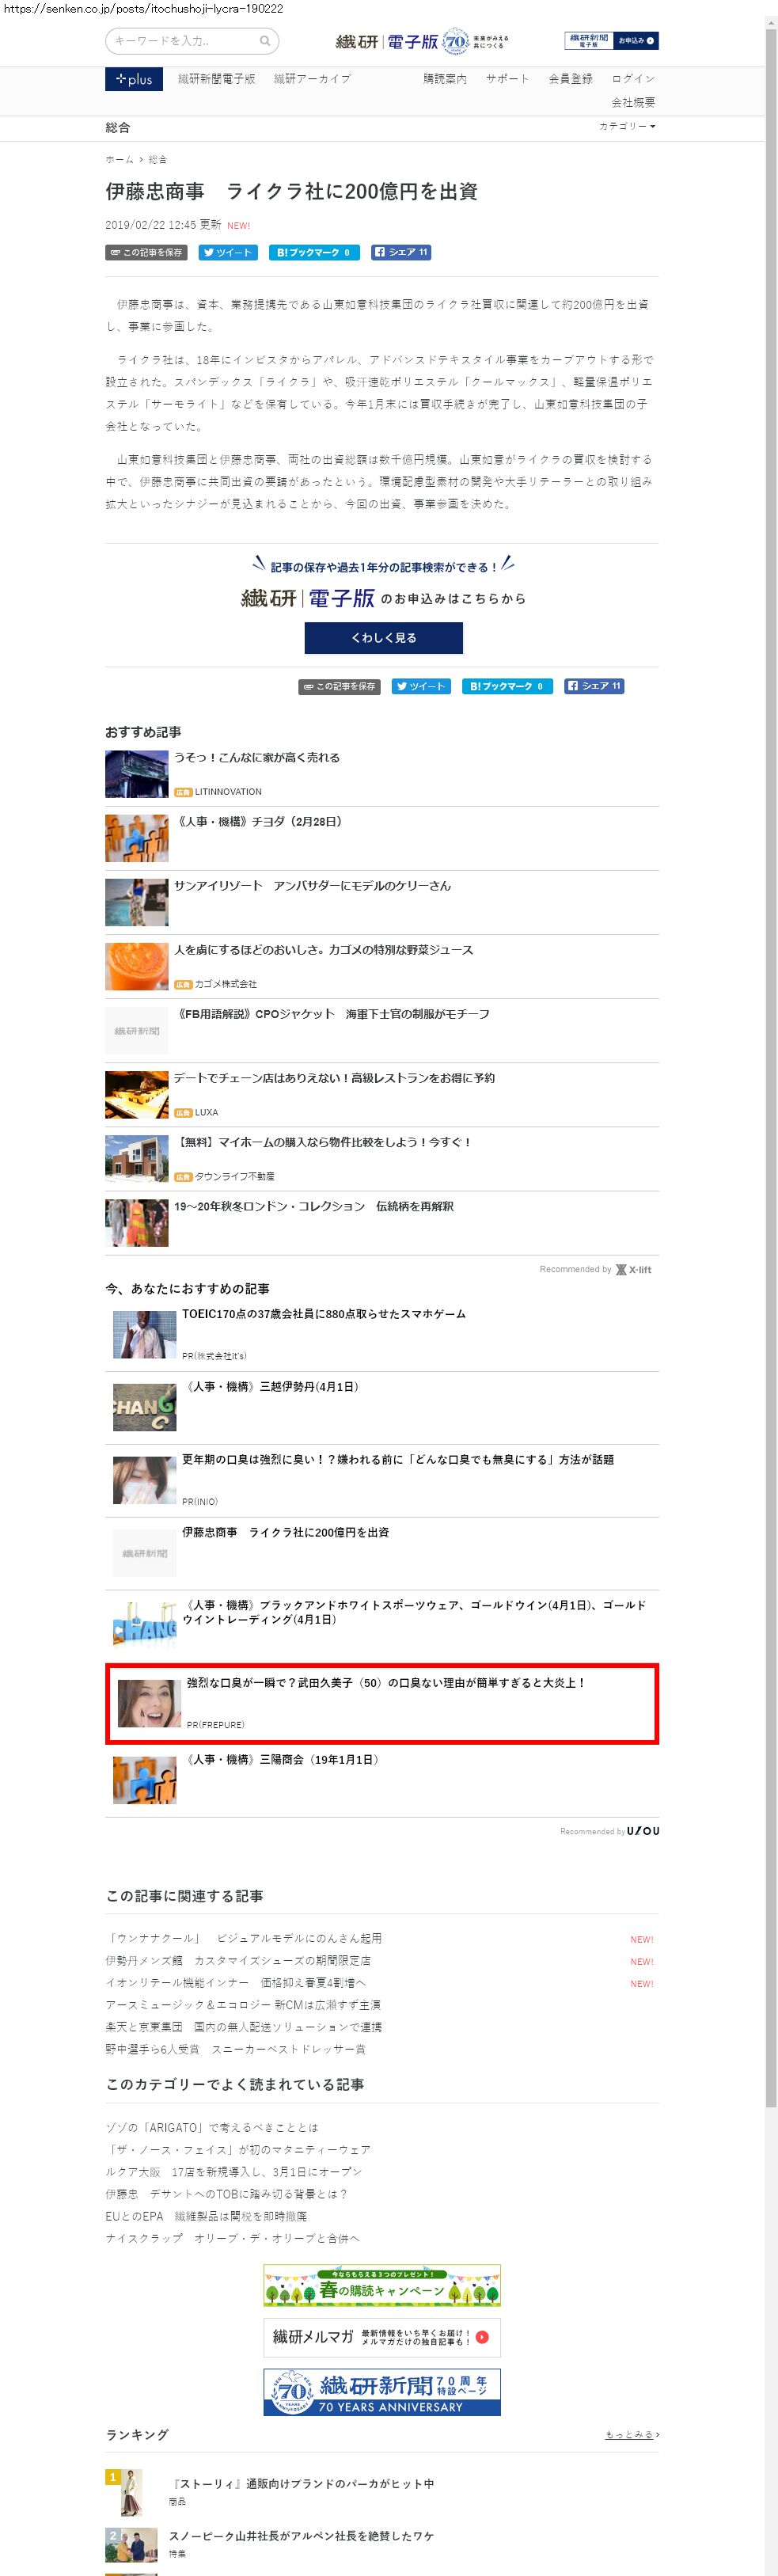Open thumbnail for London collection article
The height and width of the screenshot is (2576, 778).
point(137,1222)
